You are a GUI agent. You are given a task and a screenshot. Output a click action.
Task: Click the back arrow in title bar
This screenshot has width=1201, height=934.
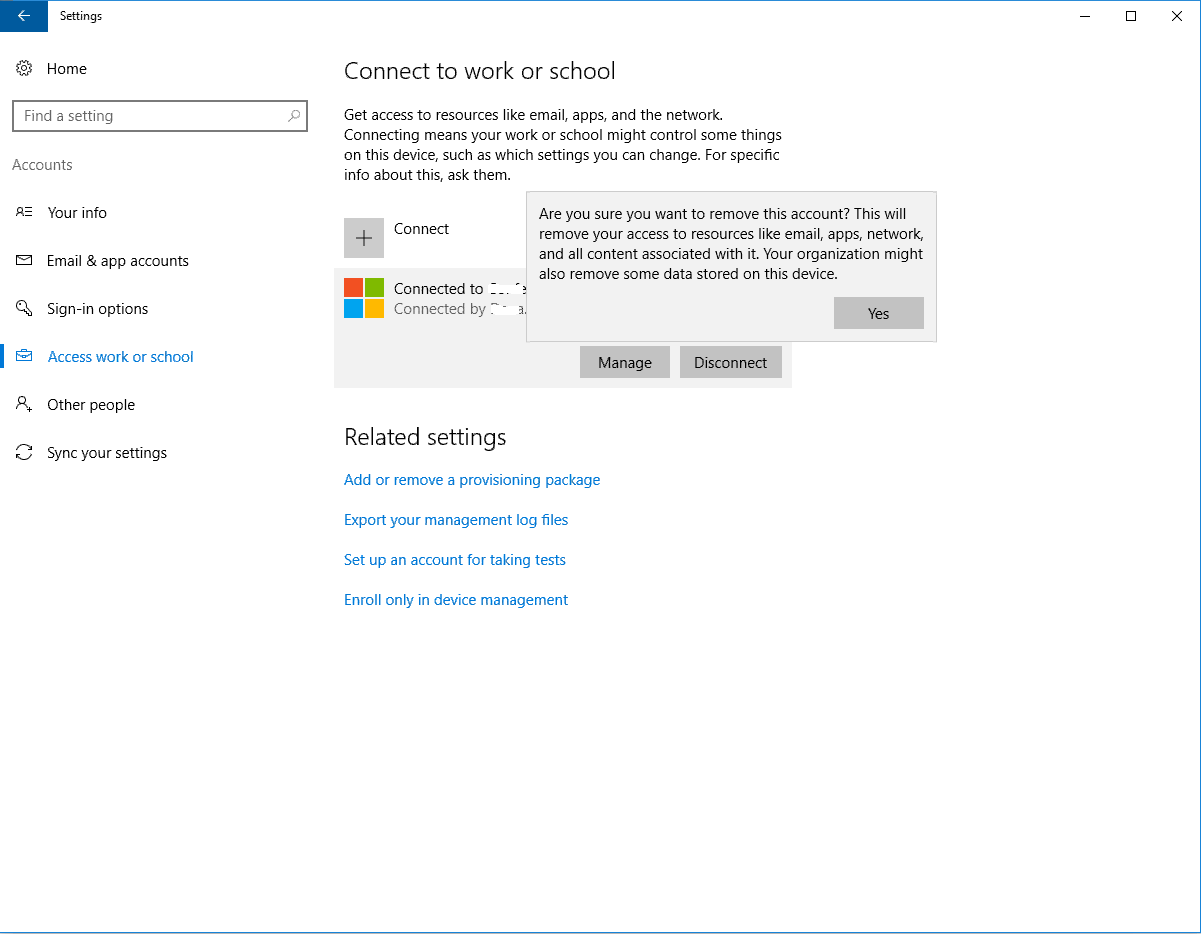[x=23, y=16]
